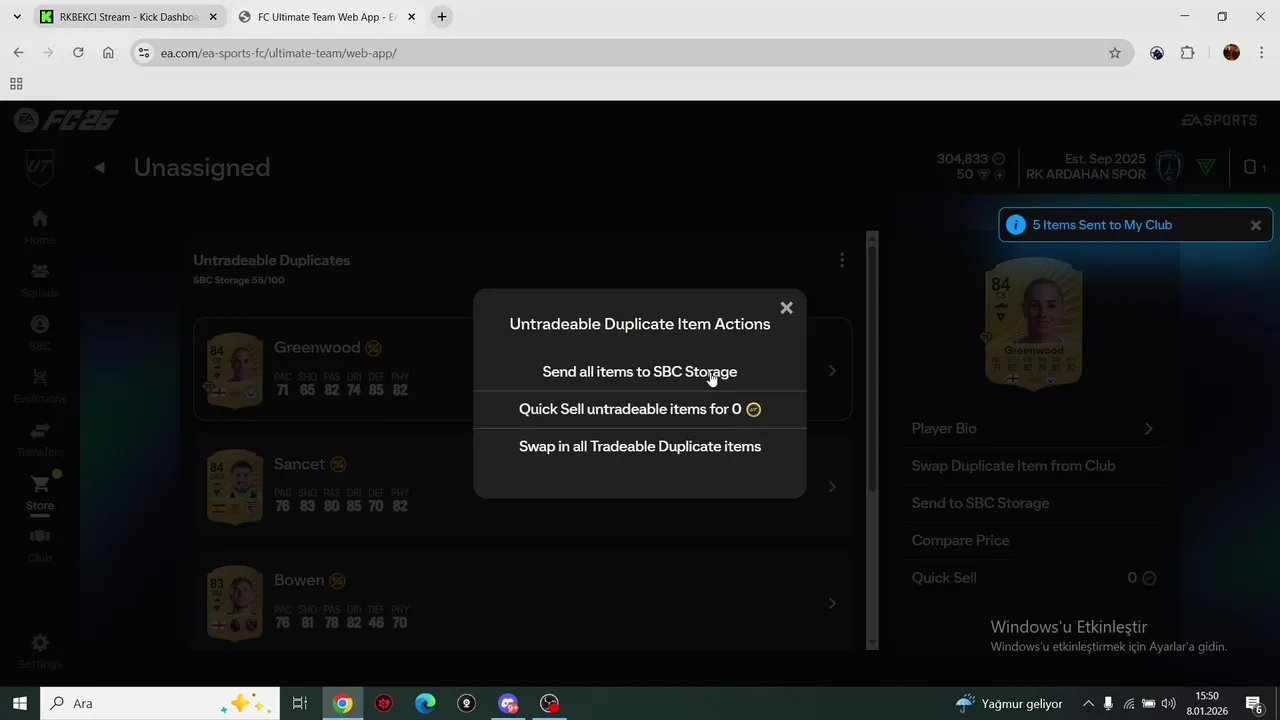
Task: Close the Untradeable Duplicate Item Actions dialog
Action: [x=786, y=308]
